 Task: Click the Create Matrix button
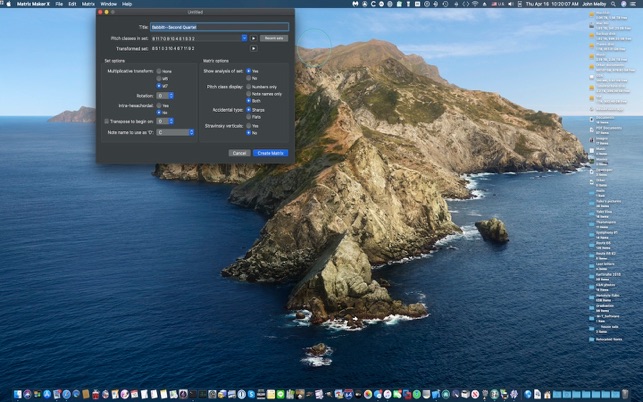pyautogui.click(x=270, y=153)
